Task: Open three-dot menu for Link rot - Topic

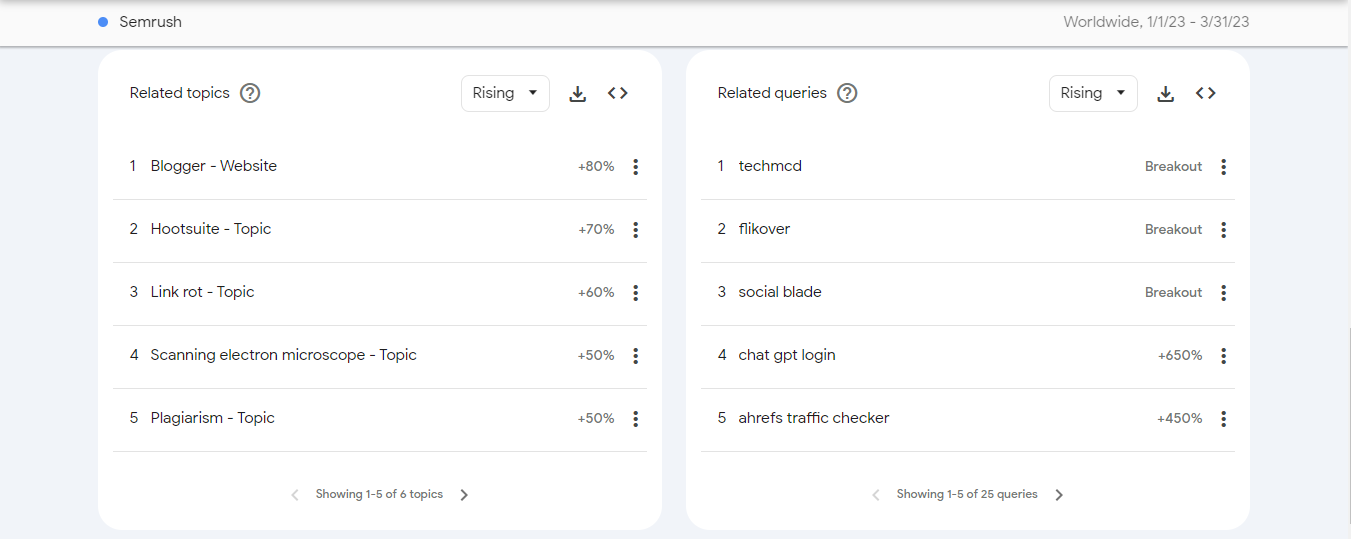Action: click(635, 293)
